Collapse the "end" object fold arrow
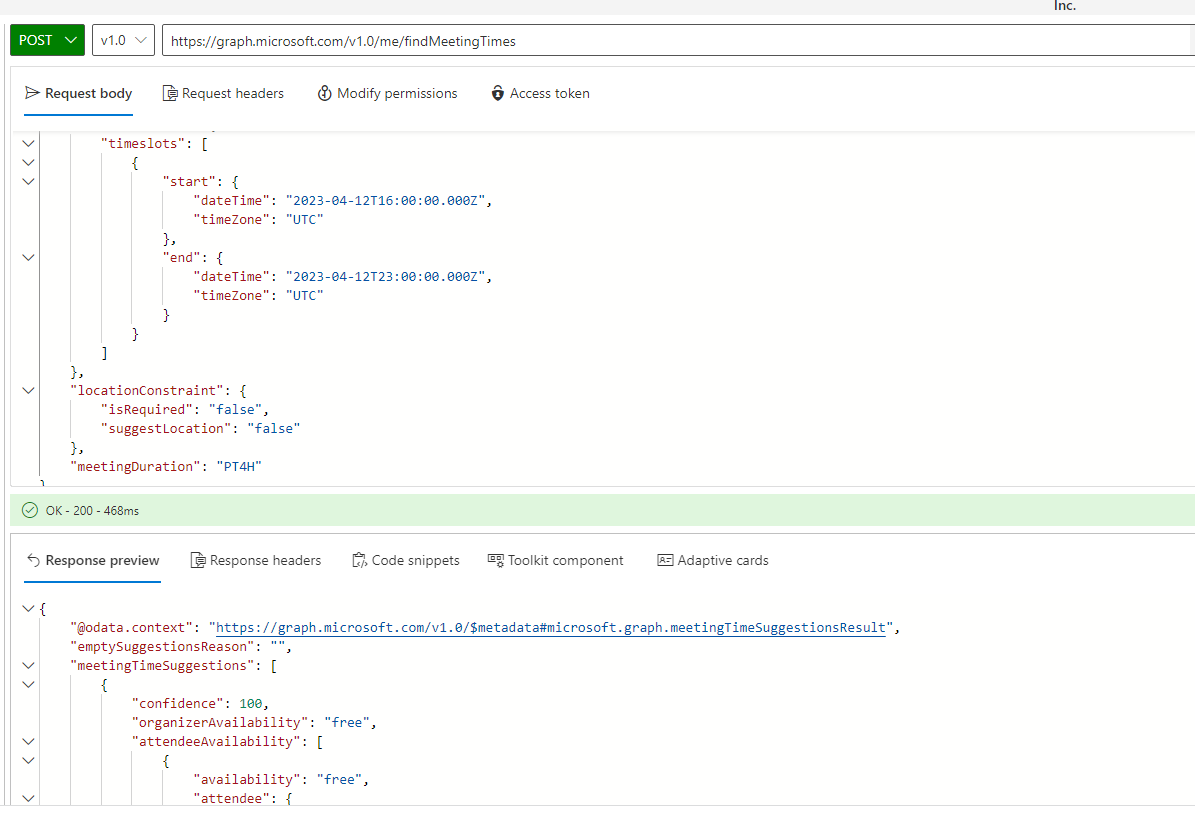 [x=28, y=258]
